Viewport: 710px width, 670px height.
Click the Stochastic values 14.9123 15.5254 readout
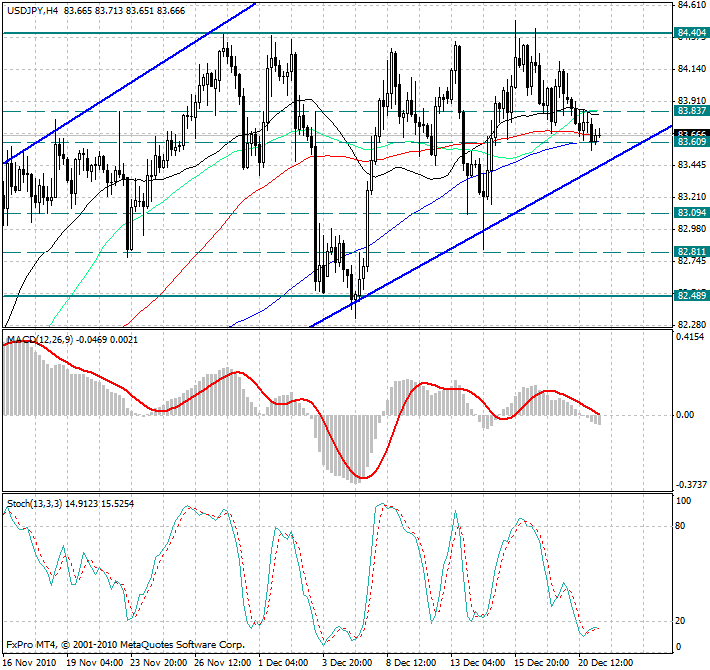(100, 503)
